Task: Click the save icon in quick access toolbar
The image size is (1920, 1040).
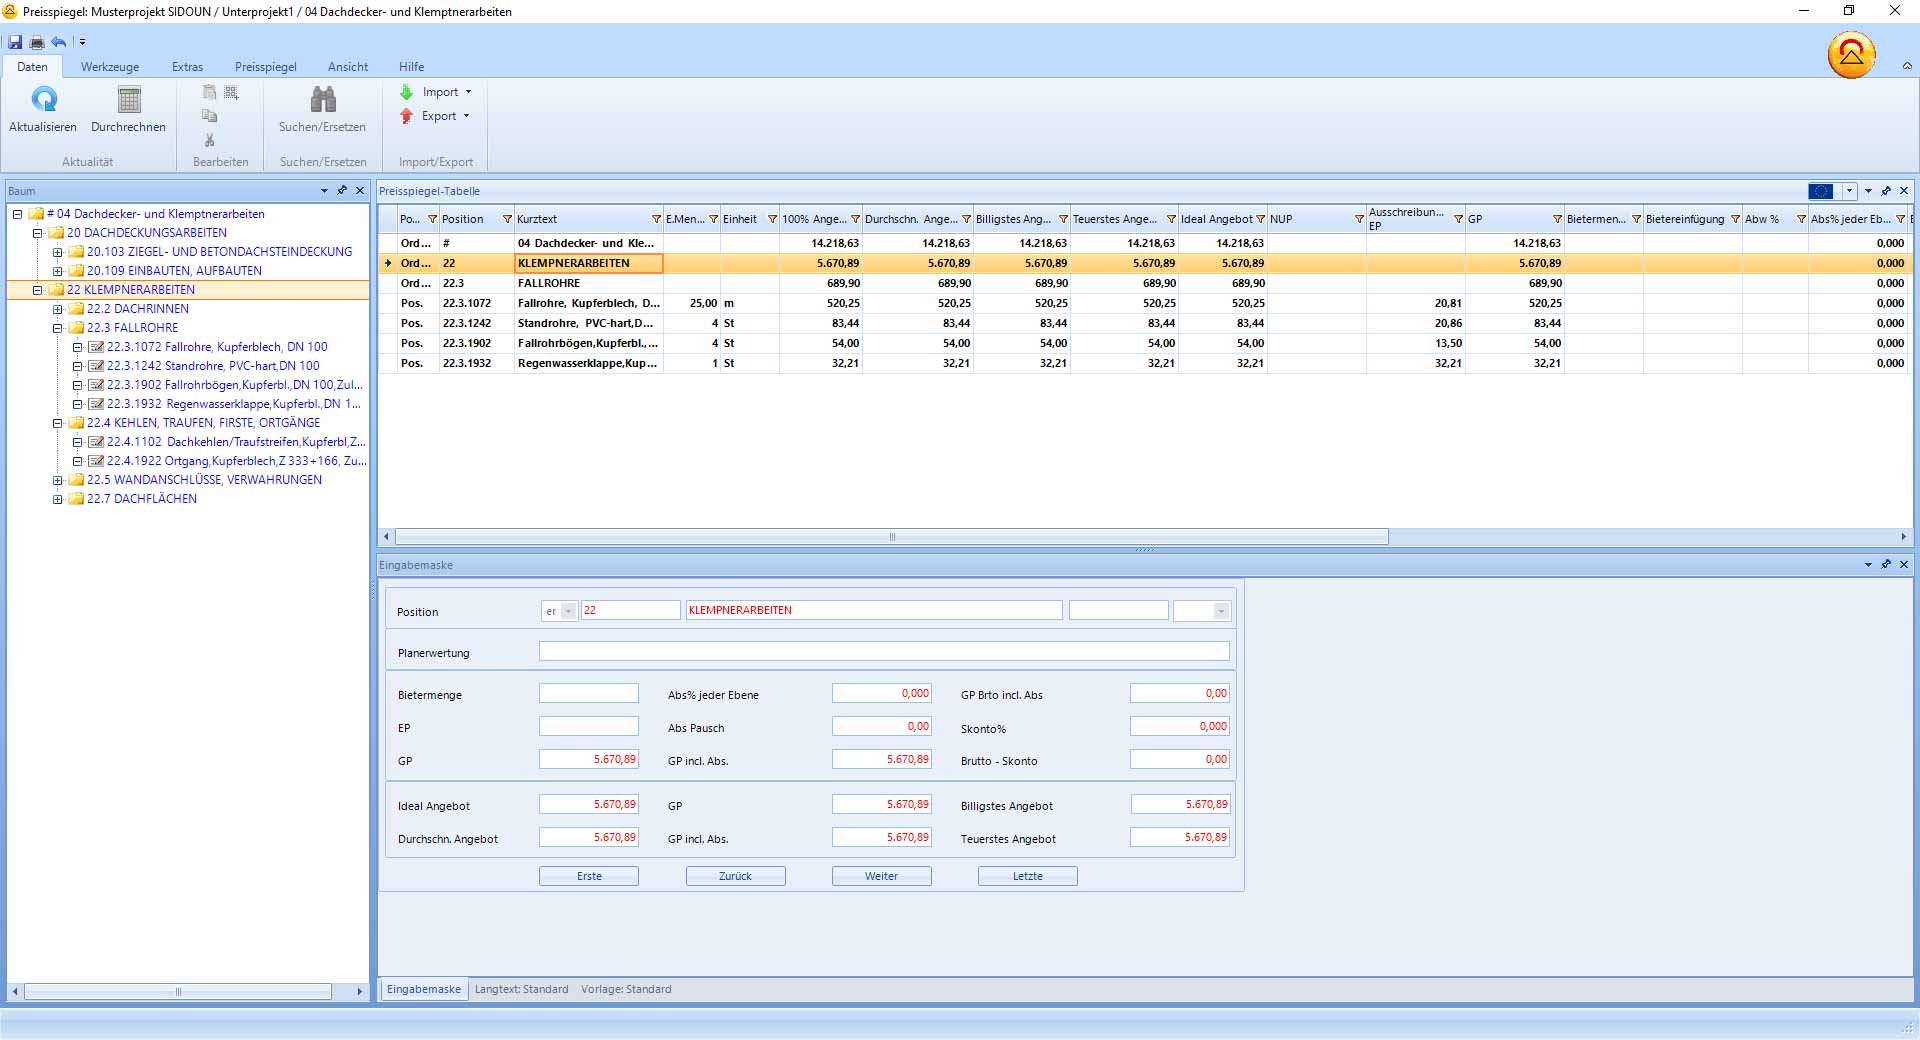Action: point(15,42)
